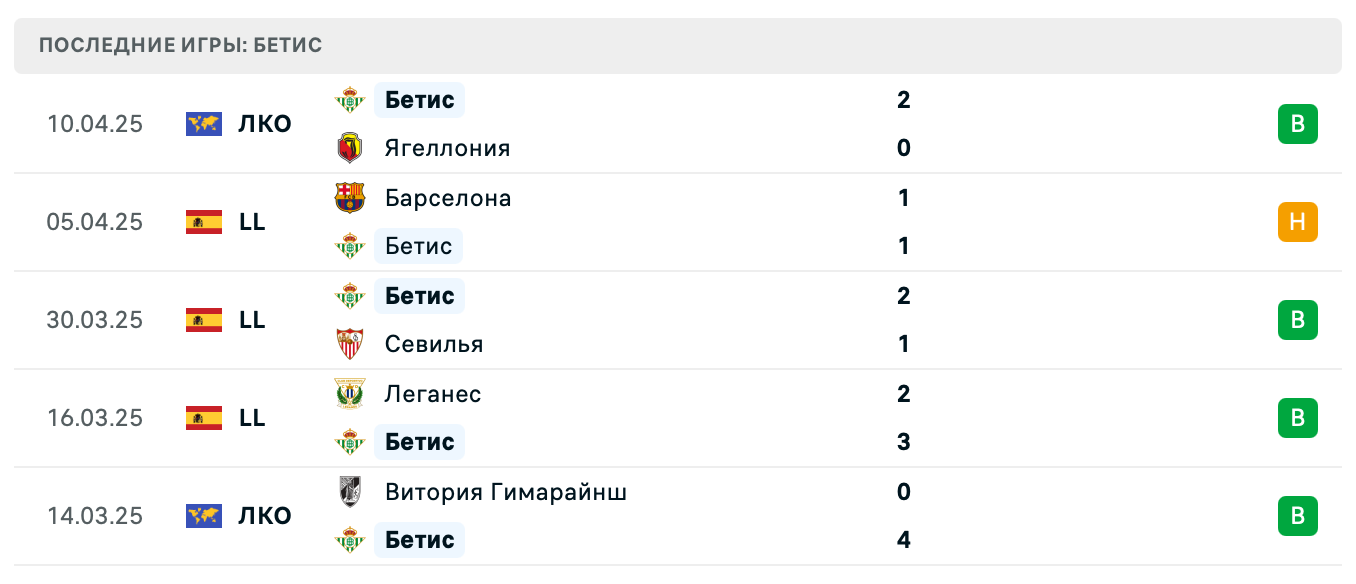Click the ЛКО flag icon in 10.04.25 row
1356x584 pixels.
(x=204, y=124)
